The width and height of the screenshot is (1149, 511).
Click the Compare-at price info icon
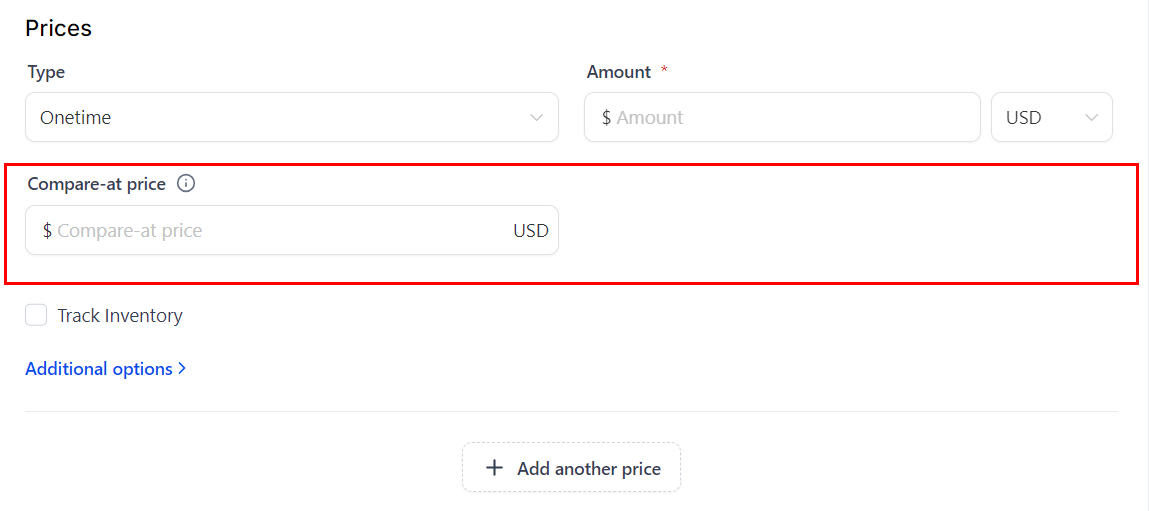tap(186, 184)
